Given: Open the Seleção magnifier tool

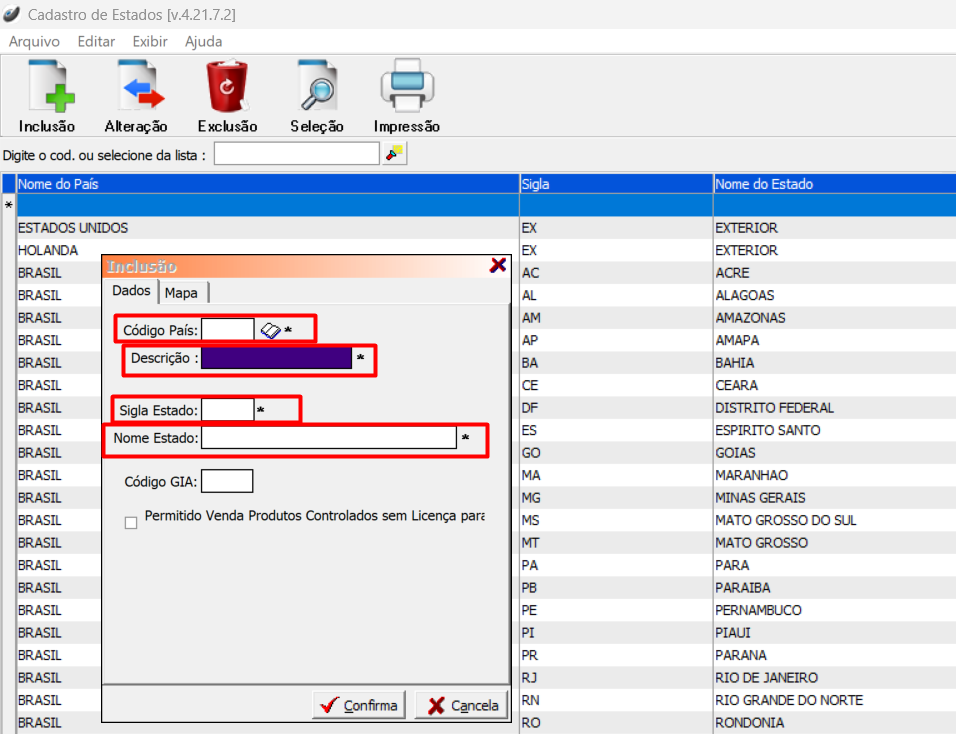Looking at the screenshot, I should point(317,88).
